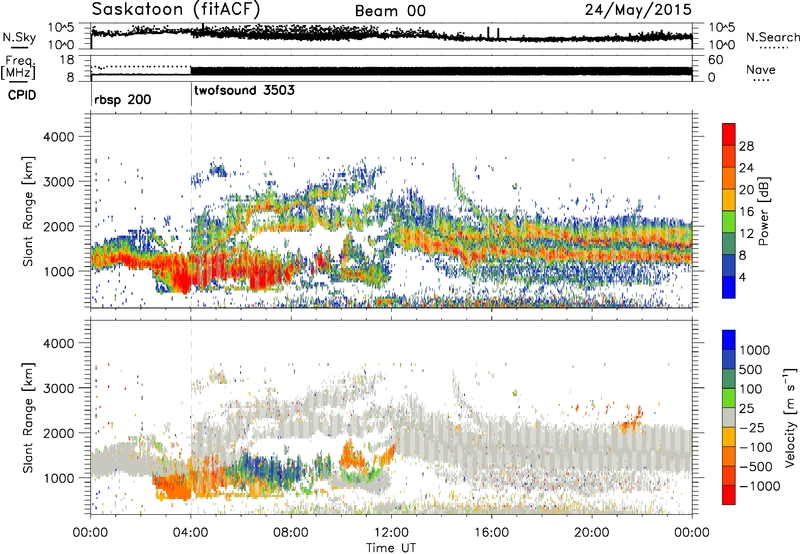Click the '28' power colorbar tick label
The width and height of the screenshot is (800, 554).
pos(746,146)
